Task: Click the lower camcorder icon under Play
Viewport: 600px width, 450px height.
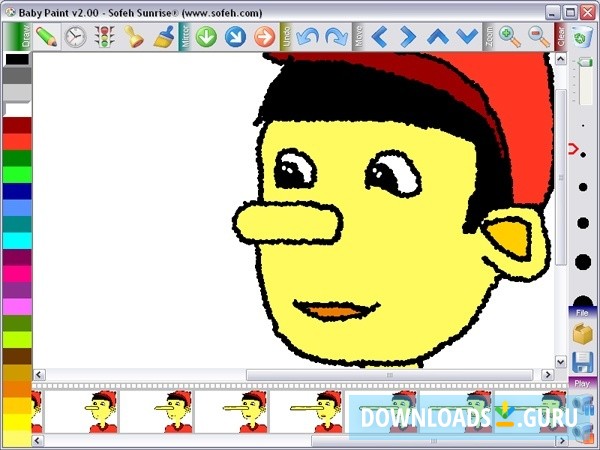Action: [x=582, y=432]
